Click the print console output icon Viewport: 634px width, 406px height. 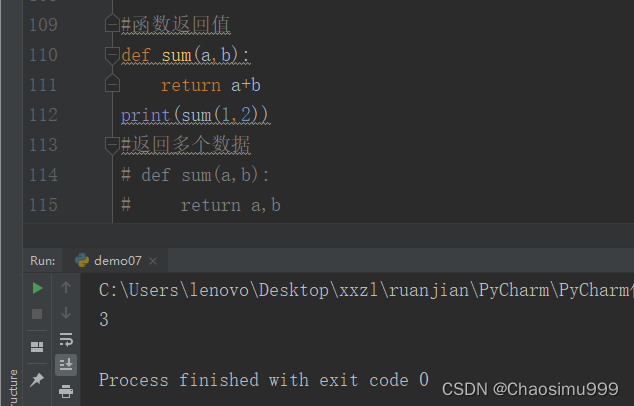click(66, 391)
